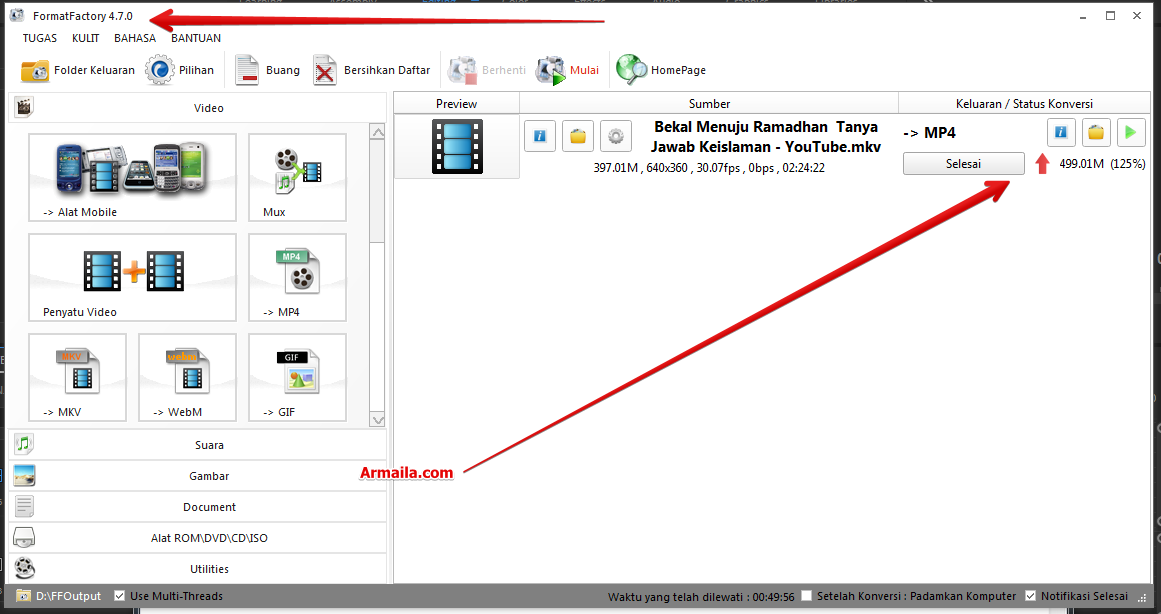The image size is (1161, 614).
Task: Expand the Document category
Action: tap(197, 507)
